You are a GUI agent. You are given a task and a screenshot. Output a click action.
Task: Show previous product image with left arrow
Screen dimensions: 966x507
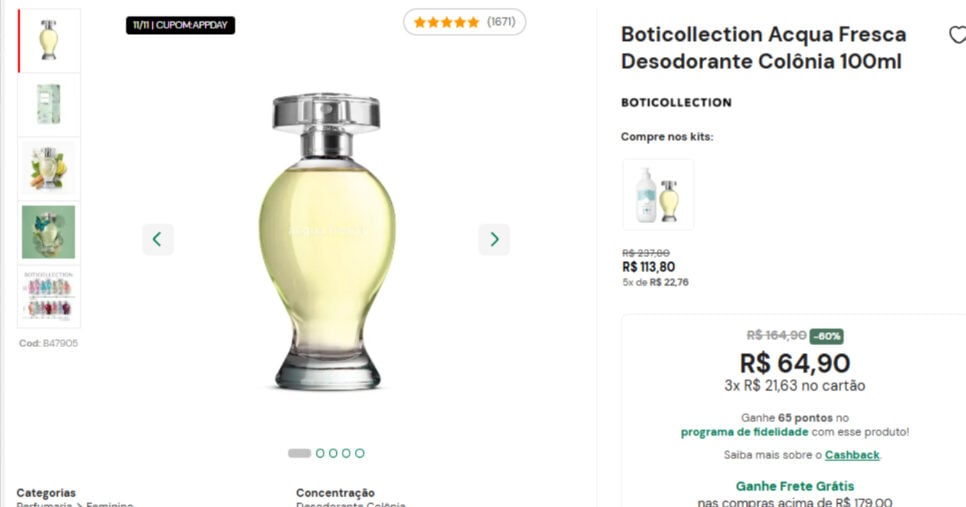pyautogui.click(x=157, y=239)
